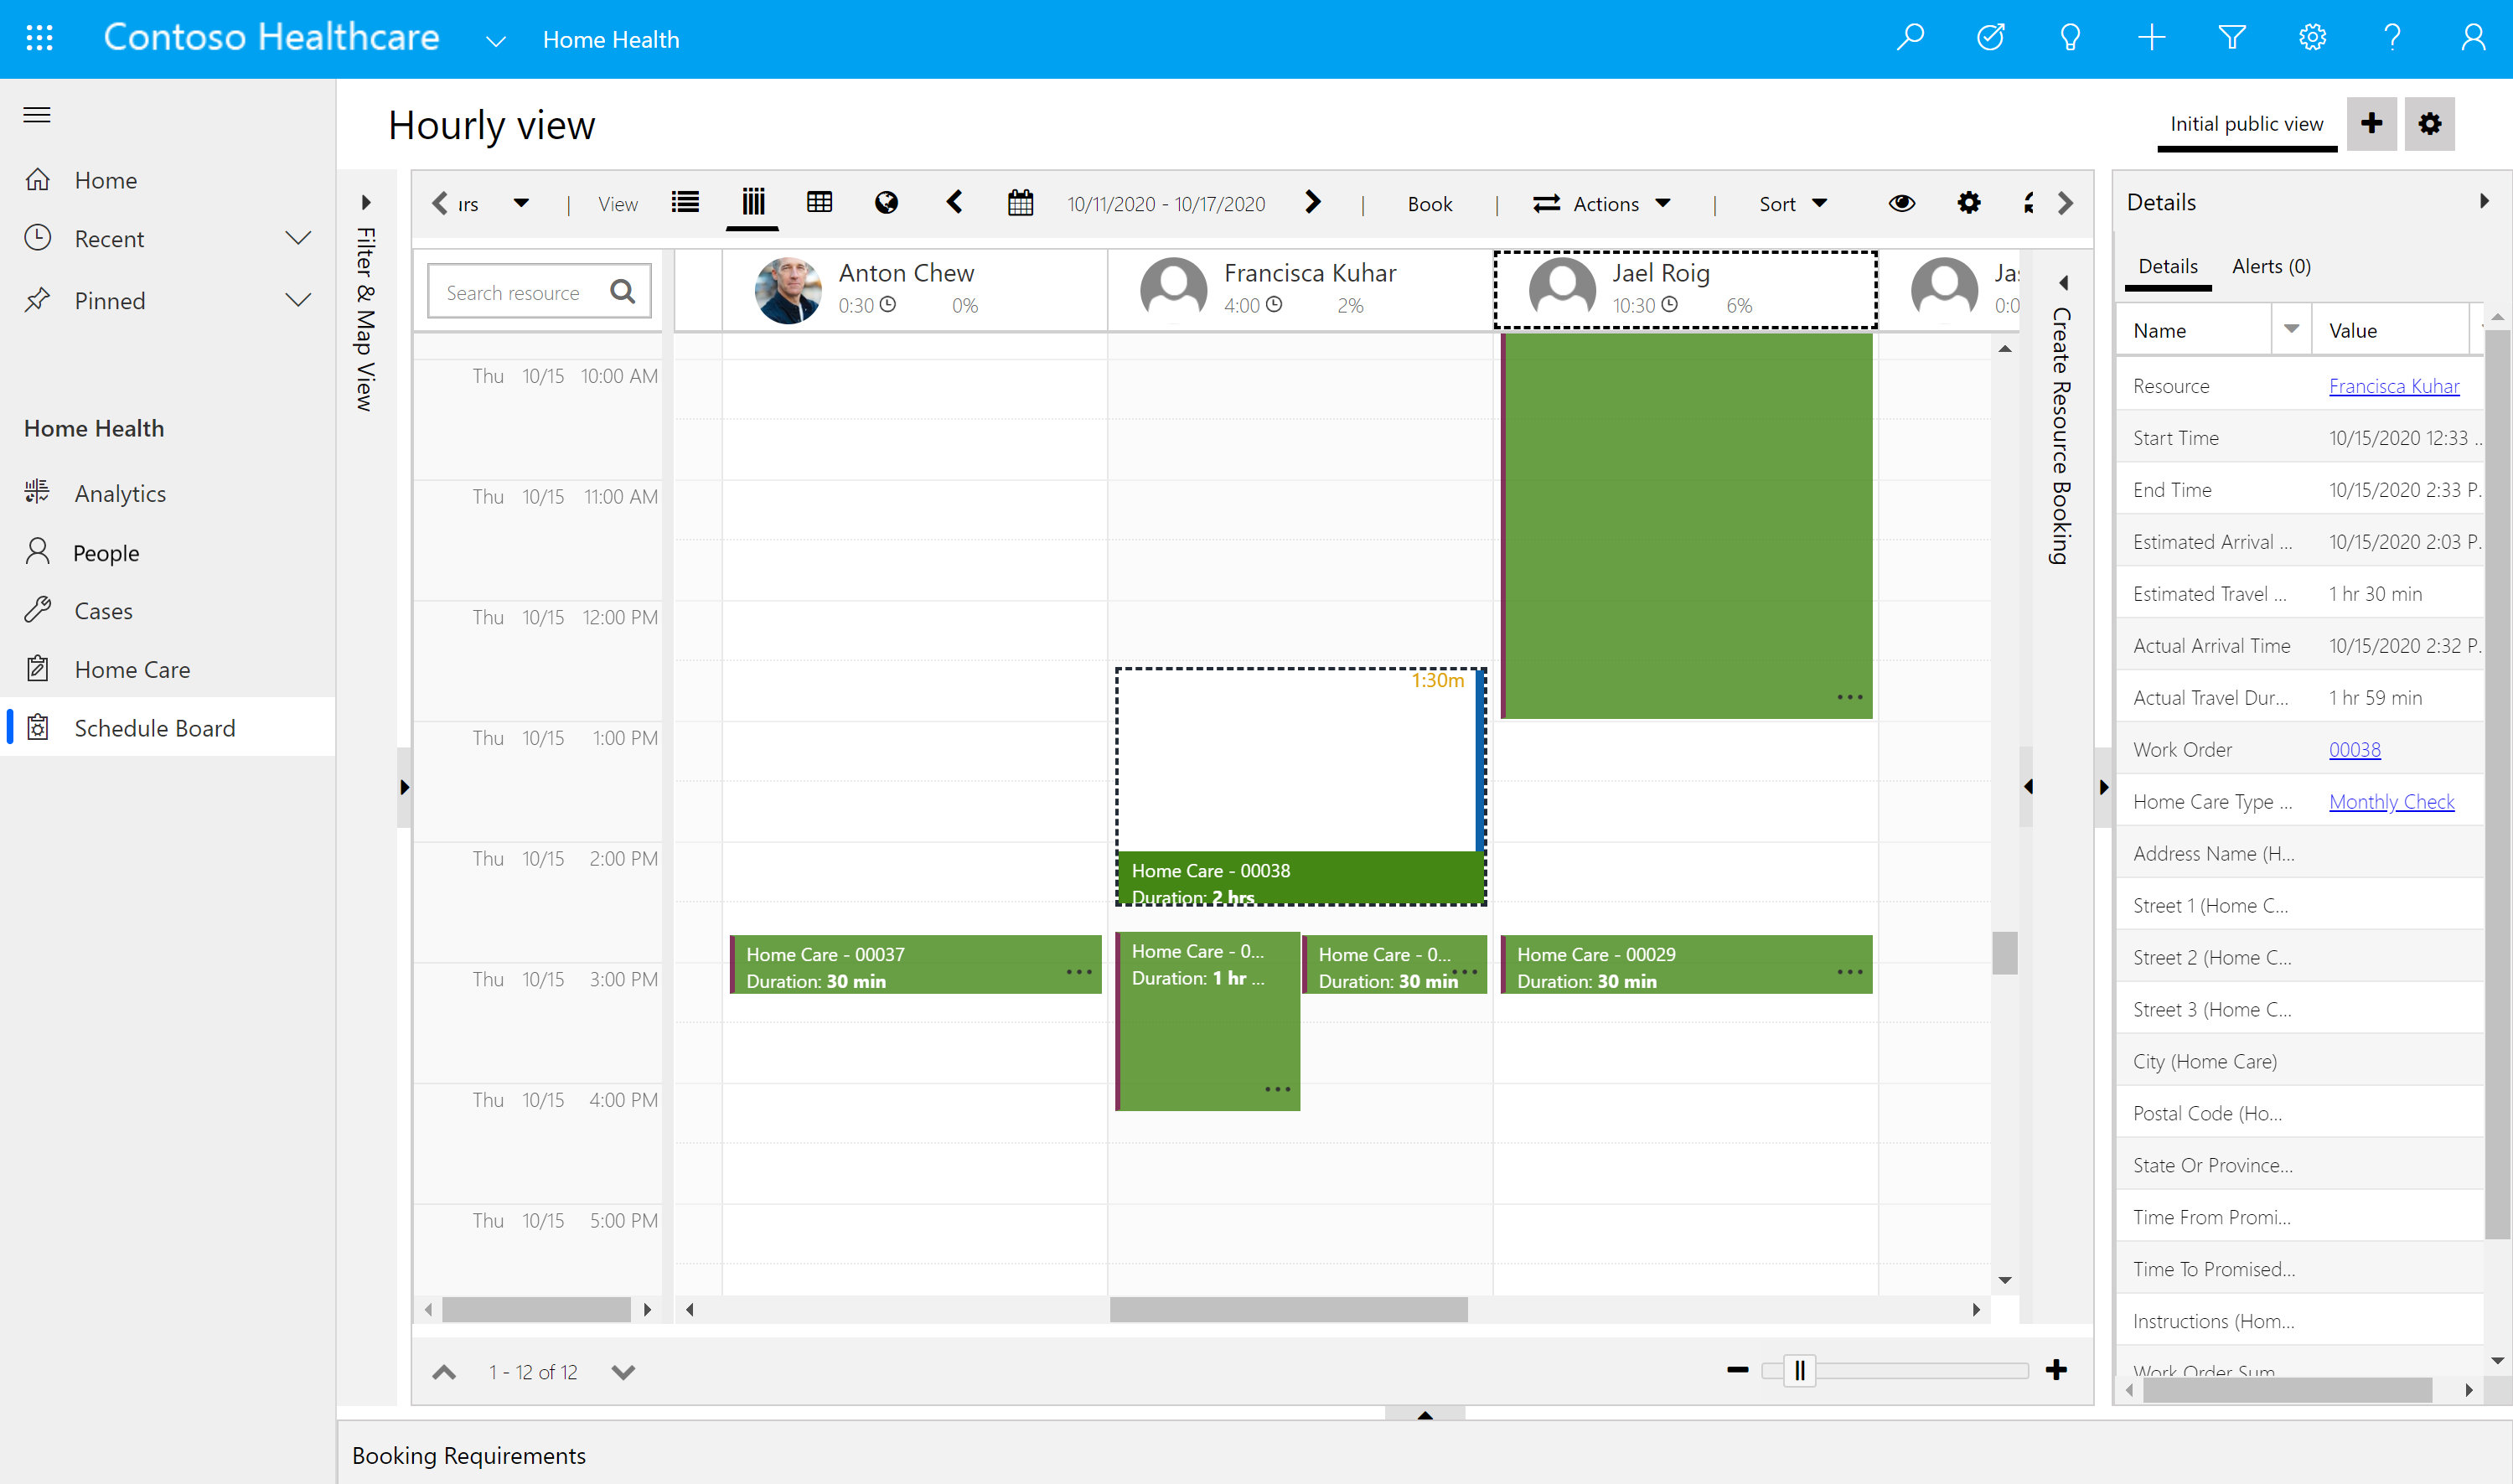Screen dimensions: 2513x1484
Task: Click the table grid view icon
Action: tap(818, 201)
